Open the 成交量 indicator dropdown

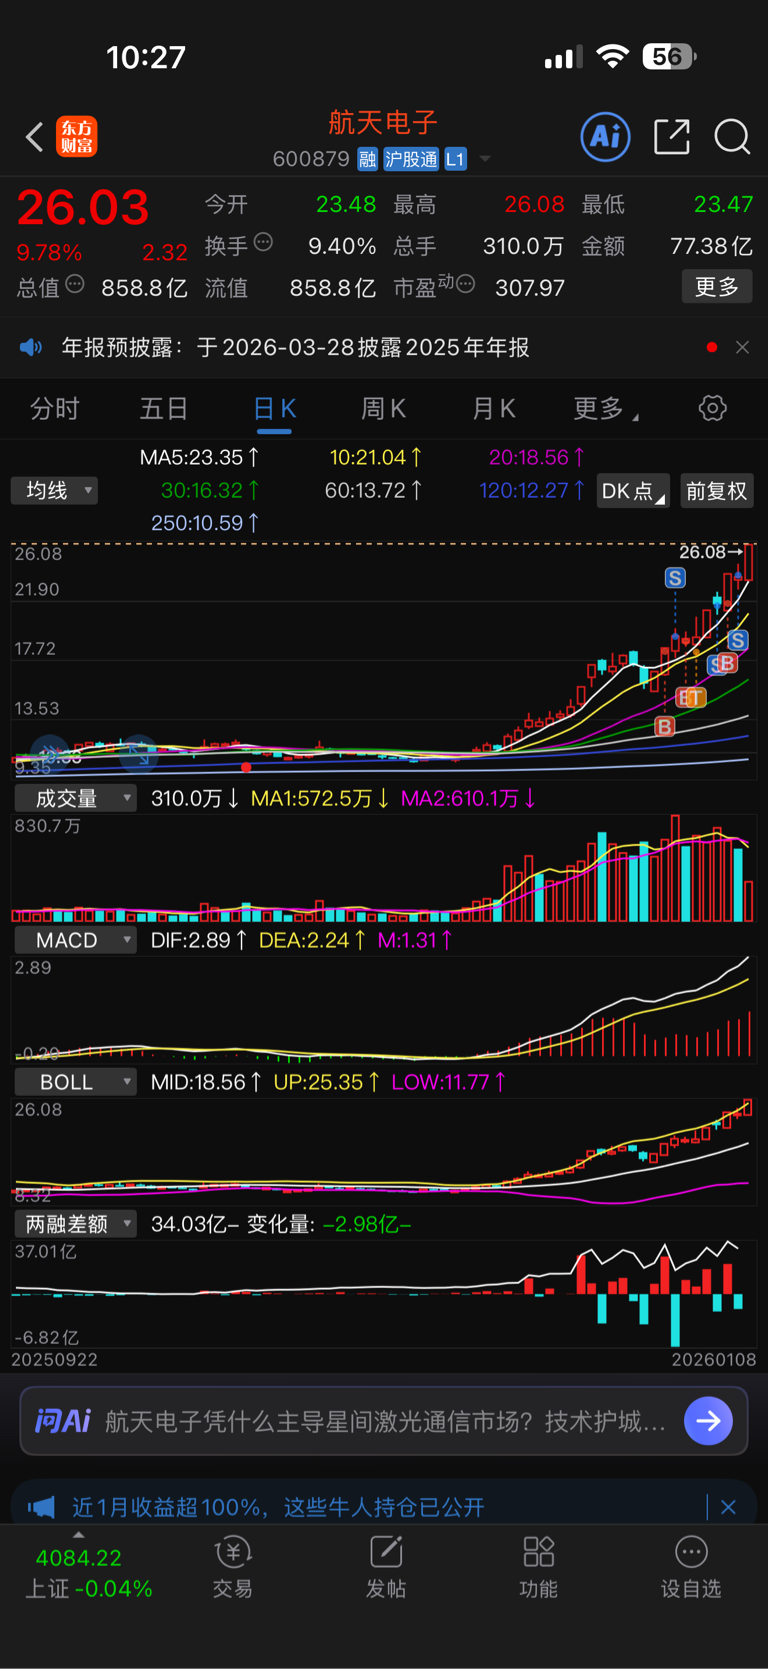click(x=75, y=798)
